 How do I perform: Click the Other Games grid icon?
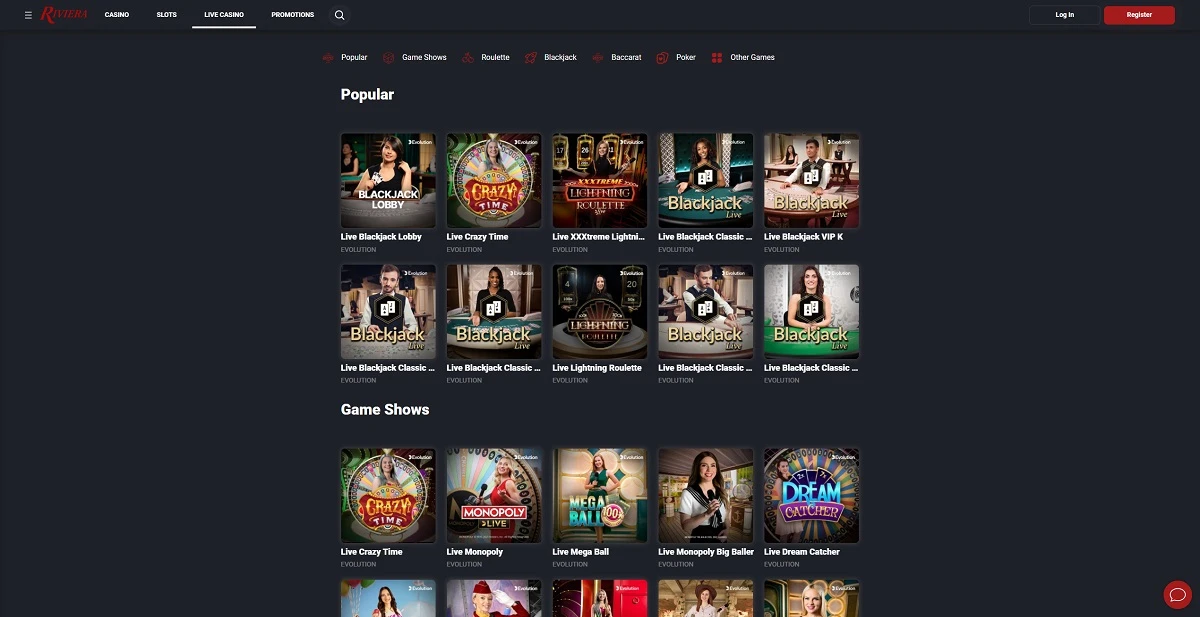tap(717, 58)
